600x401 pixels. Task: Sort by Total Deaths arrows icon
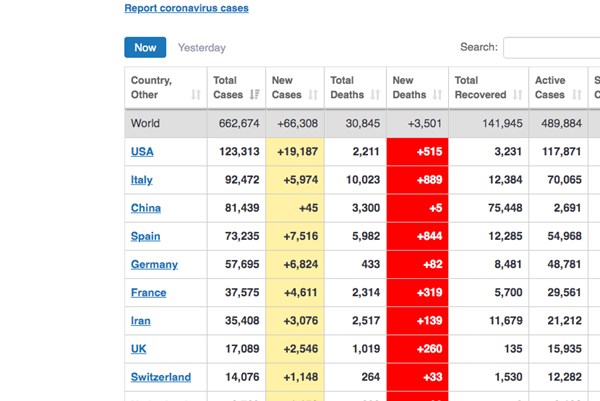(x=376, y=95)
